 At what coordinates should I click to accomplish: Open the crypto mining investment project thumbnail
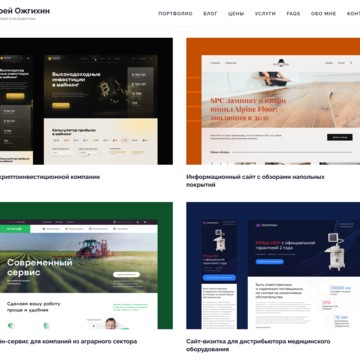click(86, 101)
